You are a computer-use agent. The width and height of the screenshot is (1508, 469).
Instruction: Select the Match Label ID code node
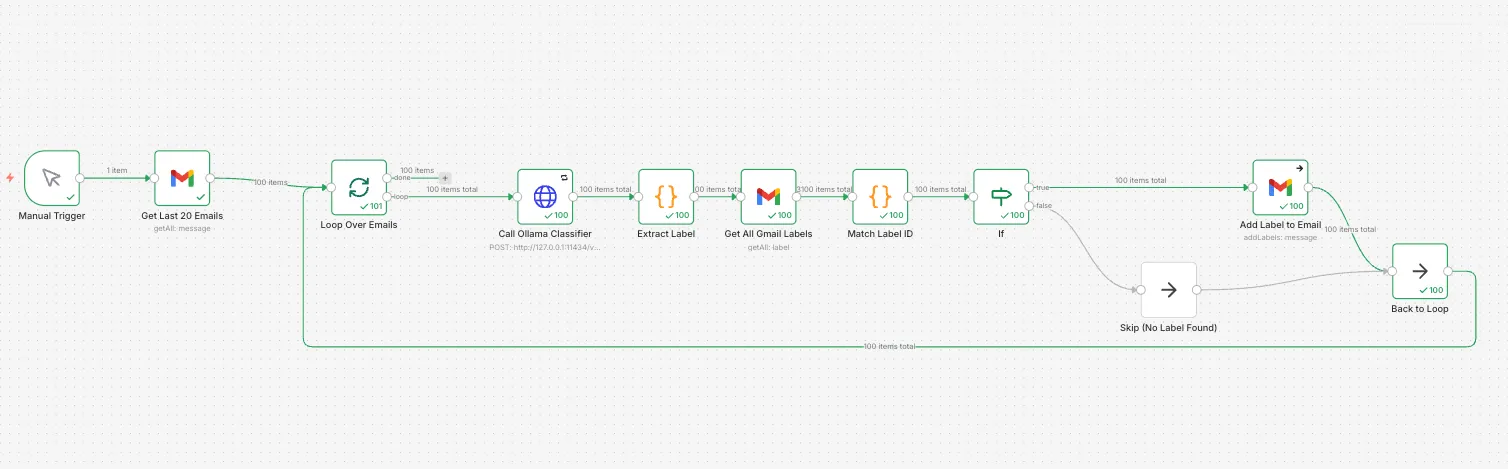click(880, 196)
